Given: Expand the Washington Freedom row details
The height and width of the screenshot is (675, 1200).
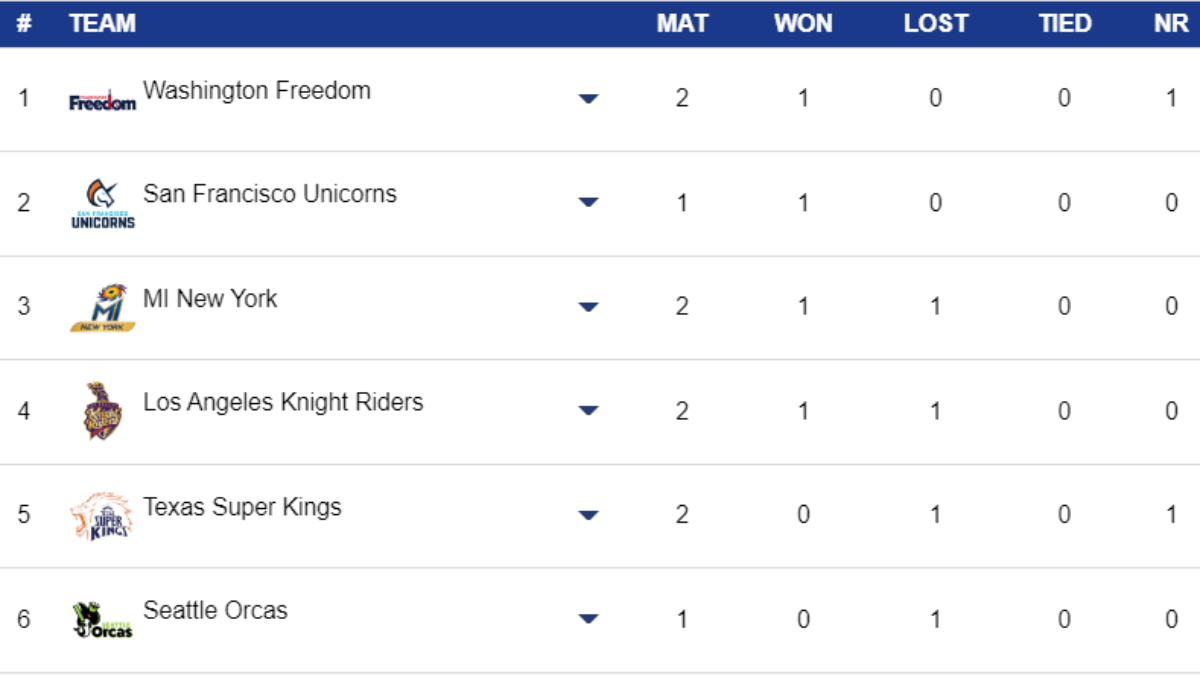Looking at the screenshot, I should [588, 99].
